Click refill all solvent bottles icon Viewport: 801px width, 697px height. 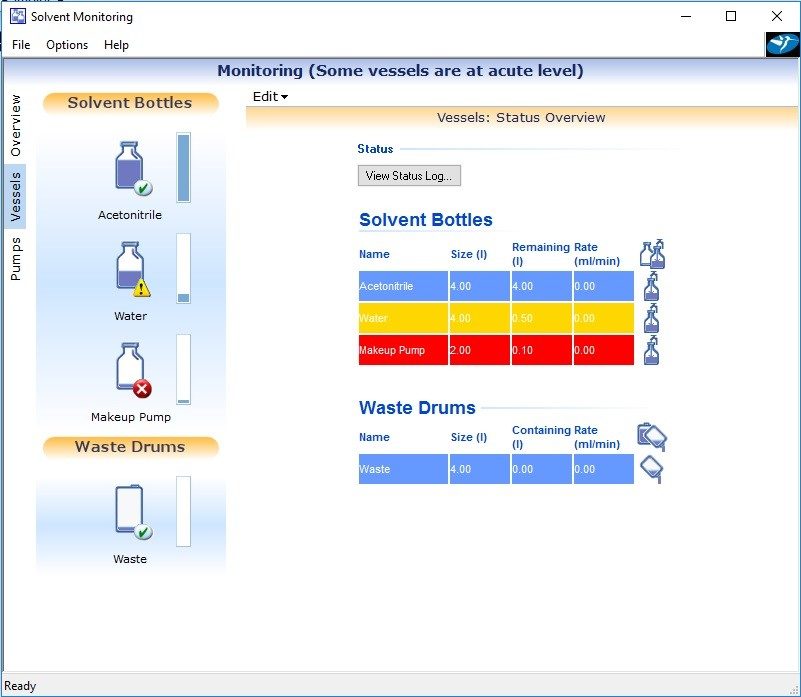652,254
